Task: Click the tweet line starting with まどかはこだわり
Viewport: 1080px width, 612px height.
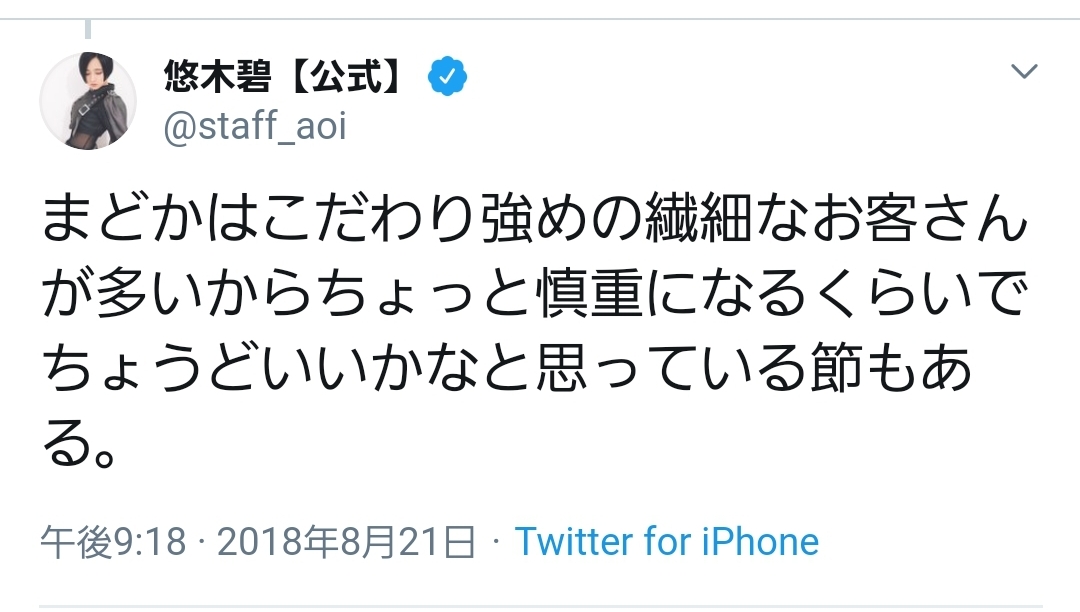Action: pos(535,220)
